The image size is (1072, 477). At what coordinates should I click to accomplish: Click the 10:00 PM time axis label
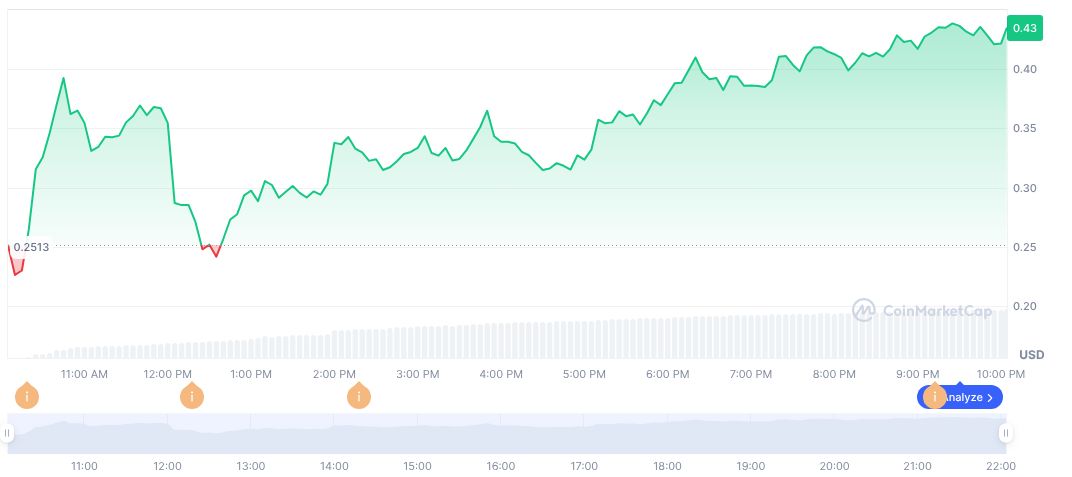(1001, 374)
